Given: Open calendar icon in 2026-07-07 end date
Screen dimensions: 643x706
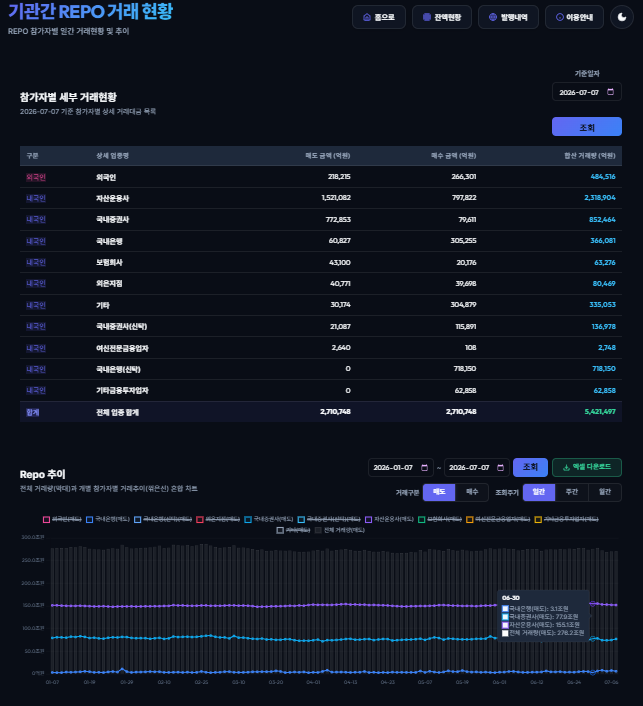Looking at the screenshot, I should 500,467.
